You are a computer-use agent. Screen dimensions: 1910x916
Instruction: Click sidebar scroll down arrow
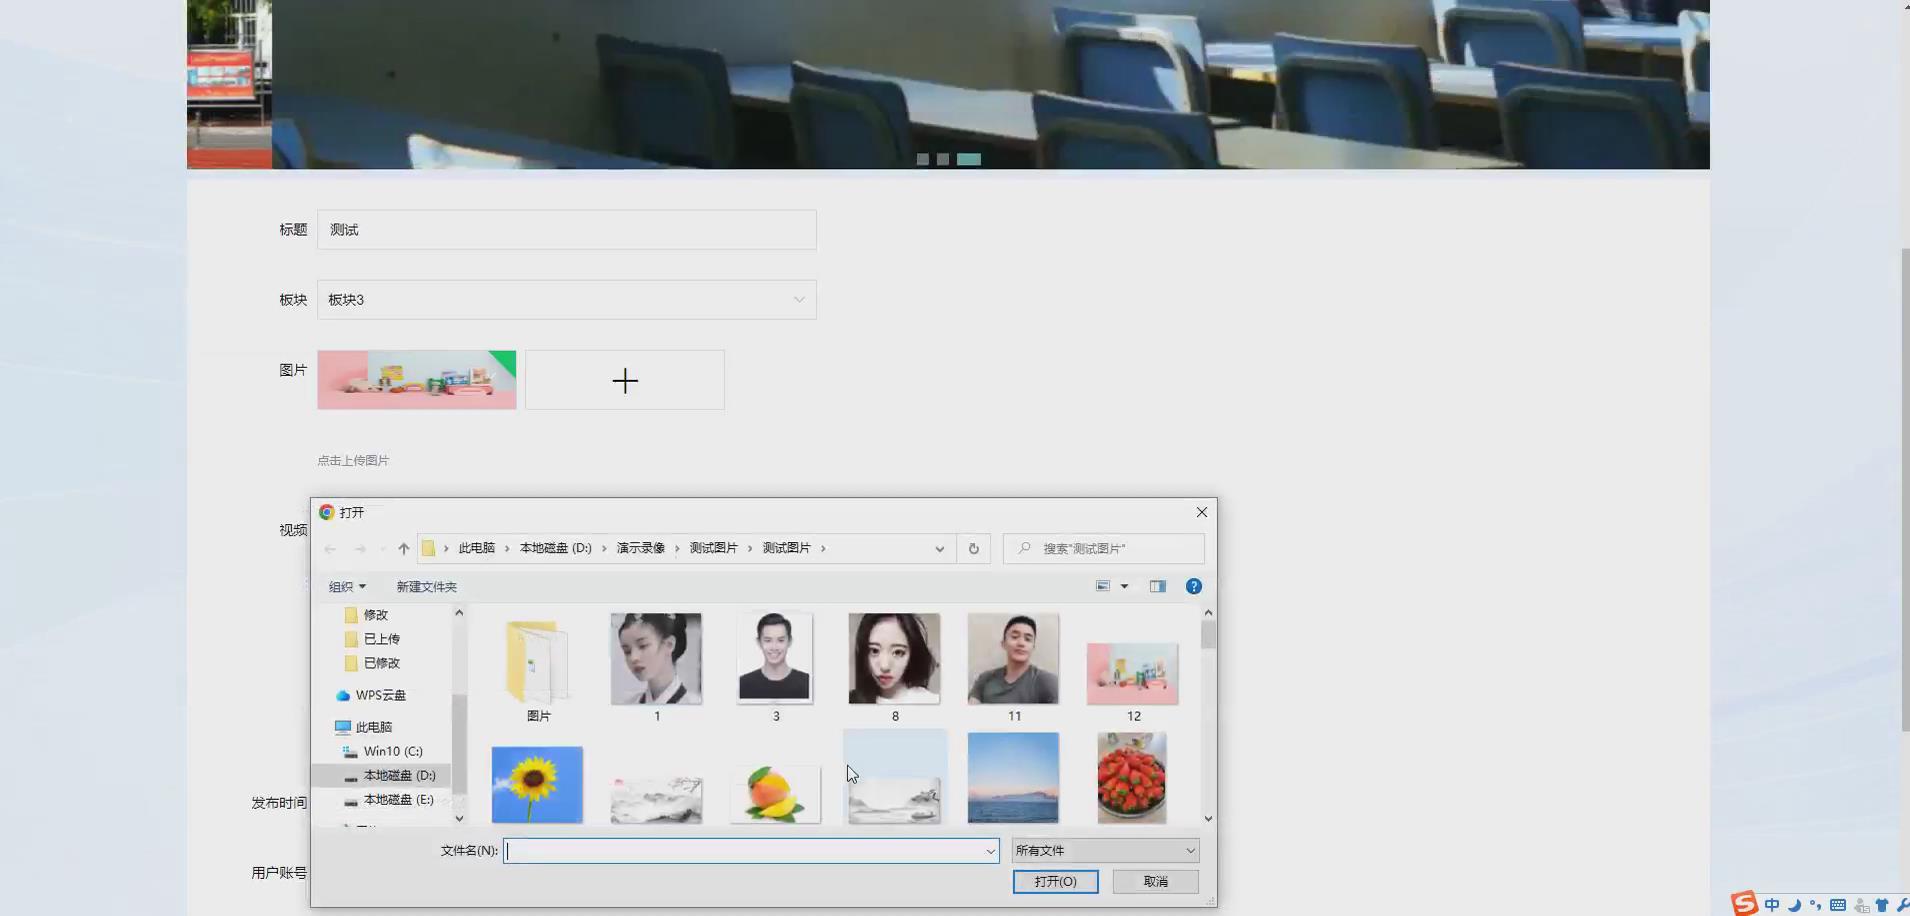(x=459, y=818)
